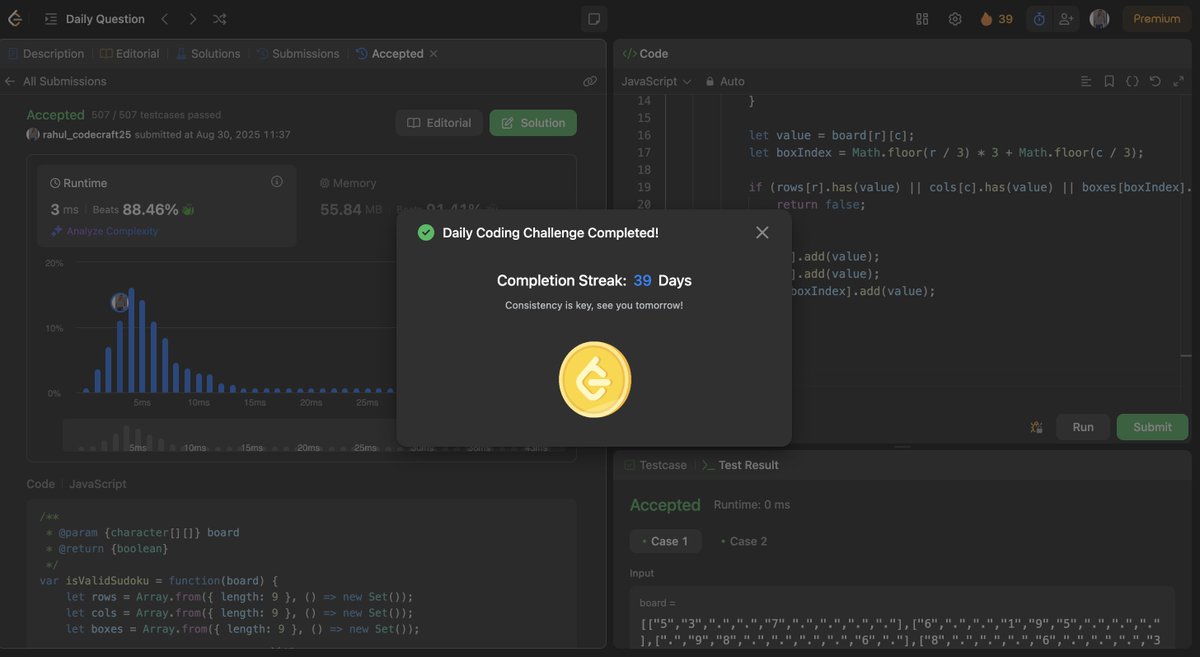Click the Run button
1200x657 pixels.
[1083, 427]
